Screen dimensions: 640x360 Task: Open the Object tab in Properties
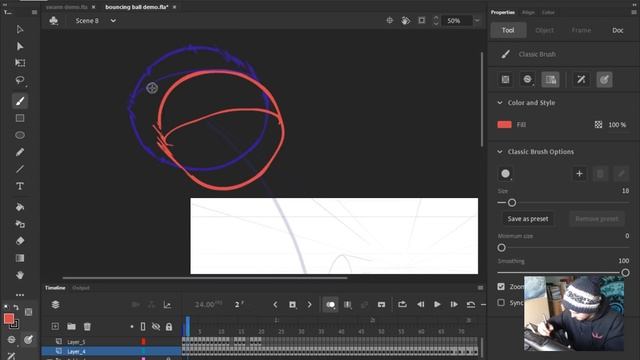pos(544,30)
